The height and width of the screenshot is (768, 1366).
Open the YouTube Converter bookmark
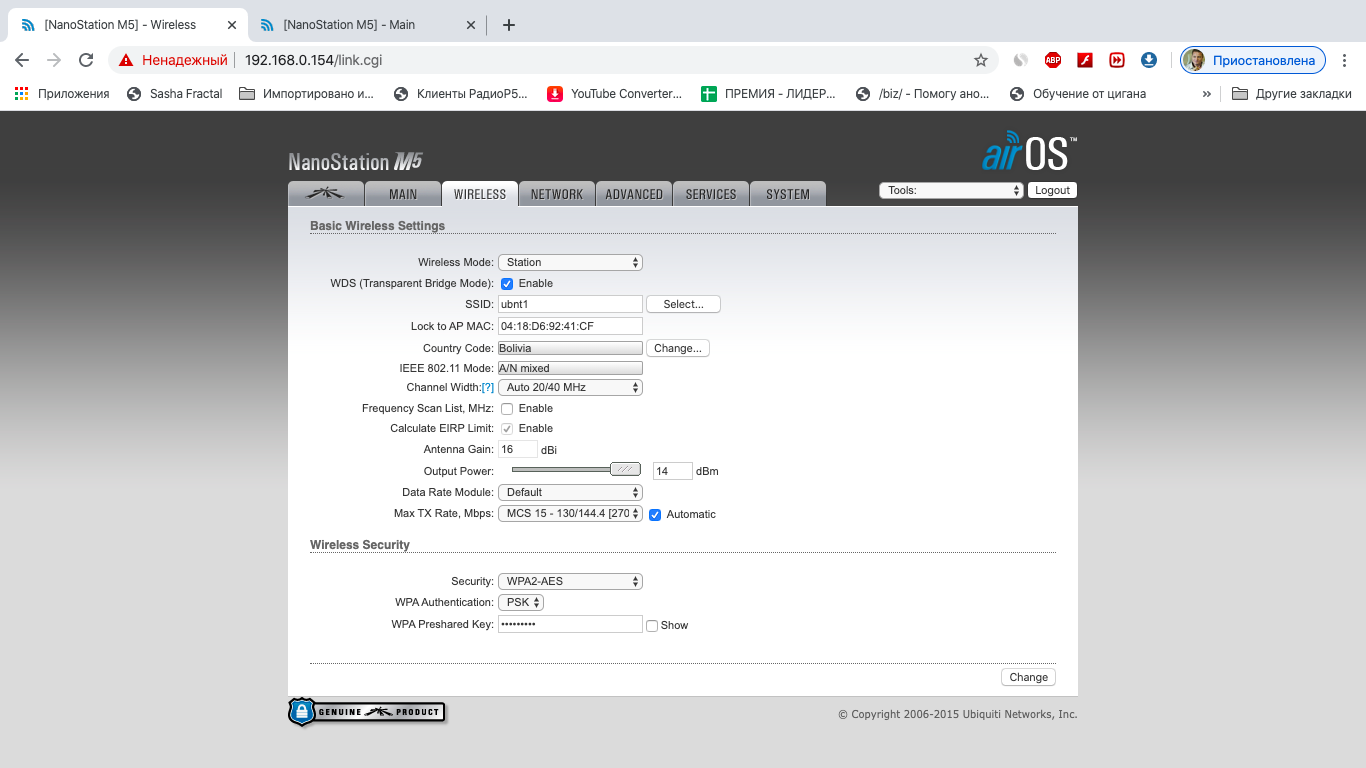[x=615, y=94]
